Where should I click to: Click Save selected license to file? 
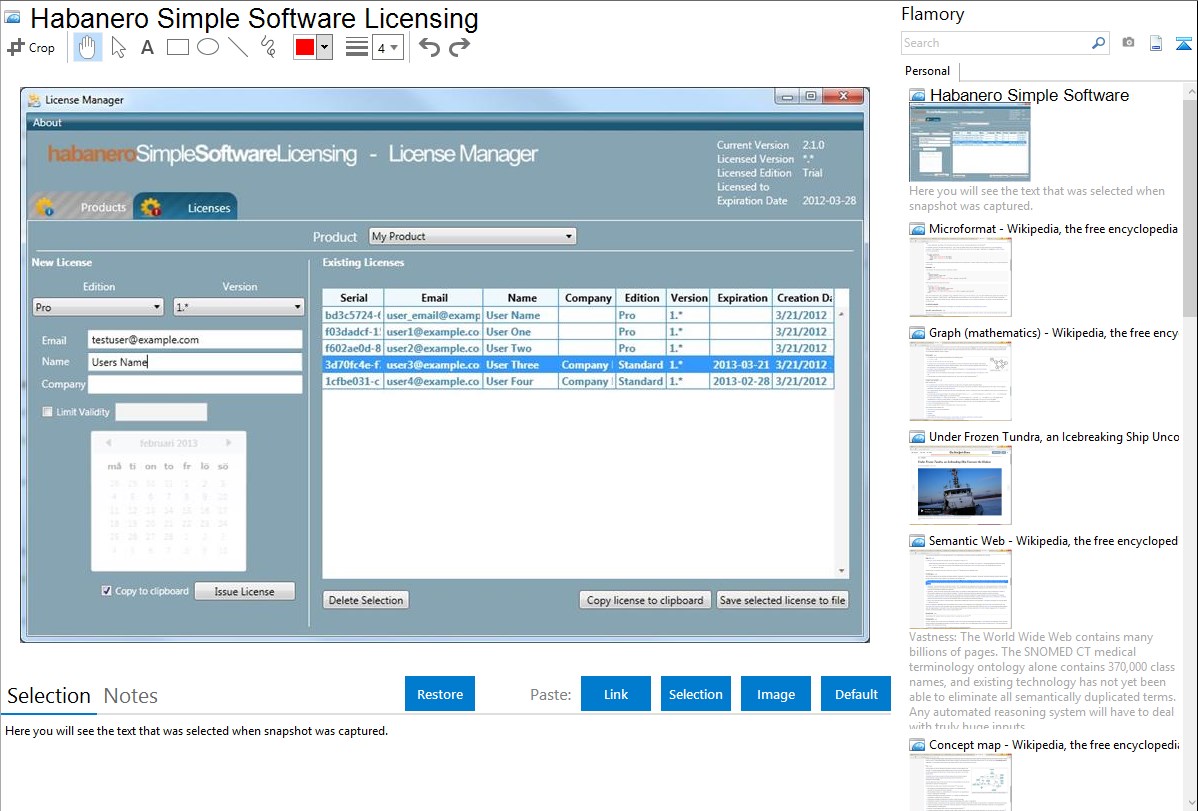pyautogui.click(x=782, y=600)
